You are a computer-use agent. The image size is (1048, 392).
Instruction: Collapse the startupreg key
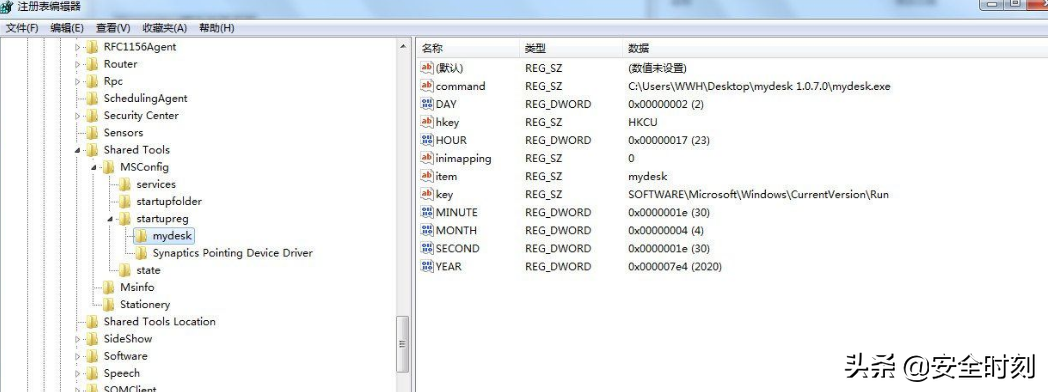[110, 219]
